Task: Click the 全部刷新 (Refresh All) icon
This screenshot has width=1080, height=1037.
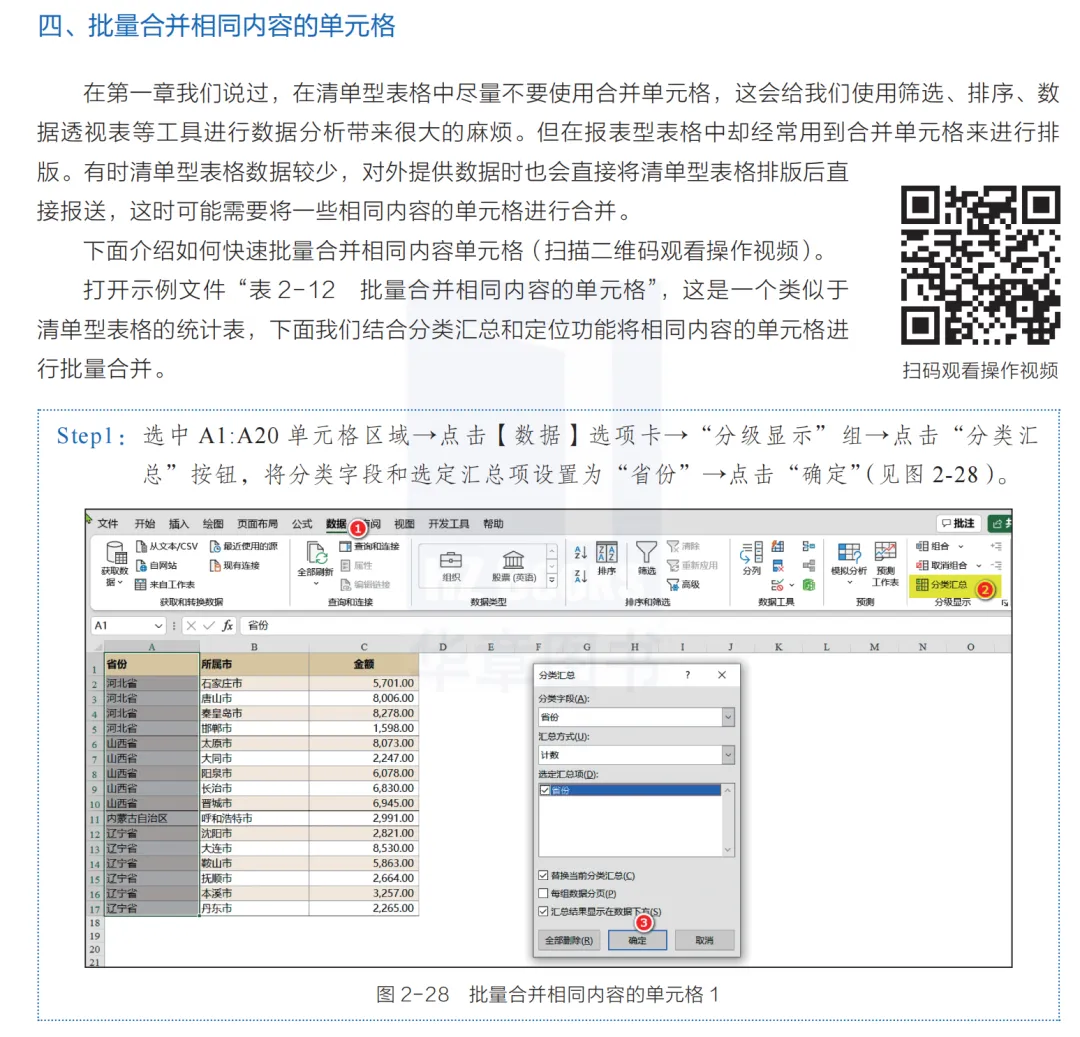Action: click(x=316, y=554)
